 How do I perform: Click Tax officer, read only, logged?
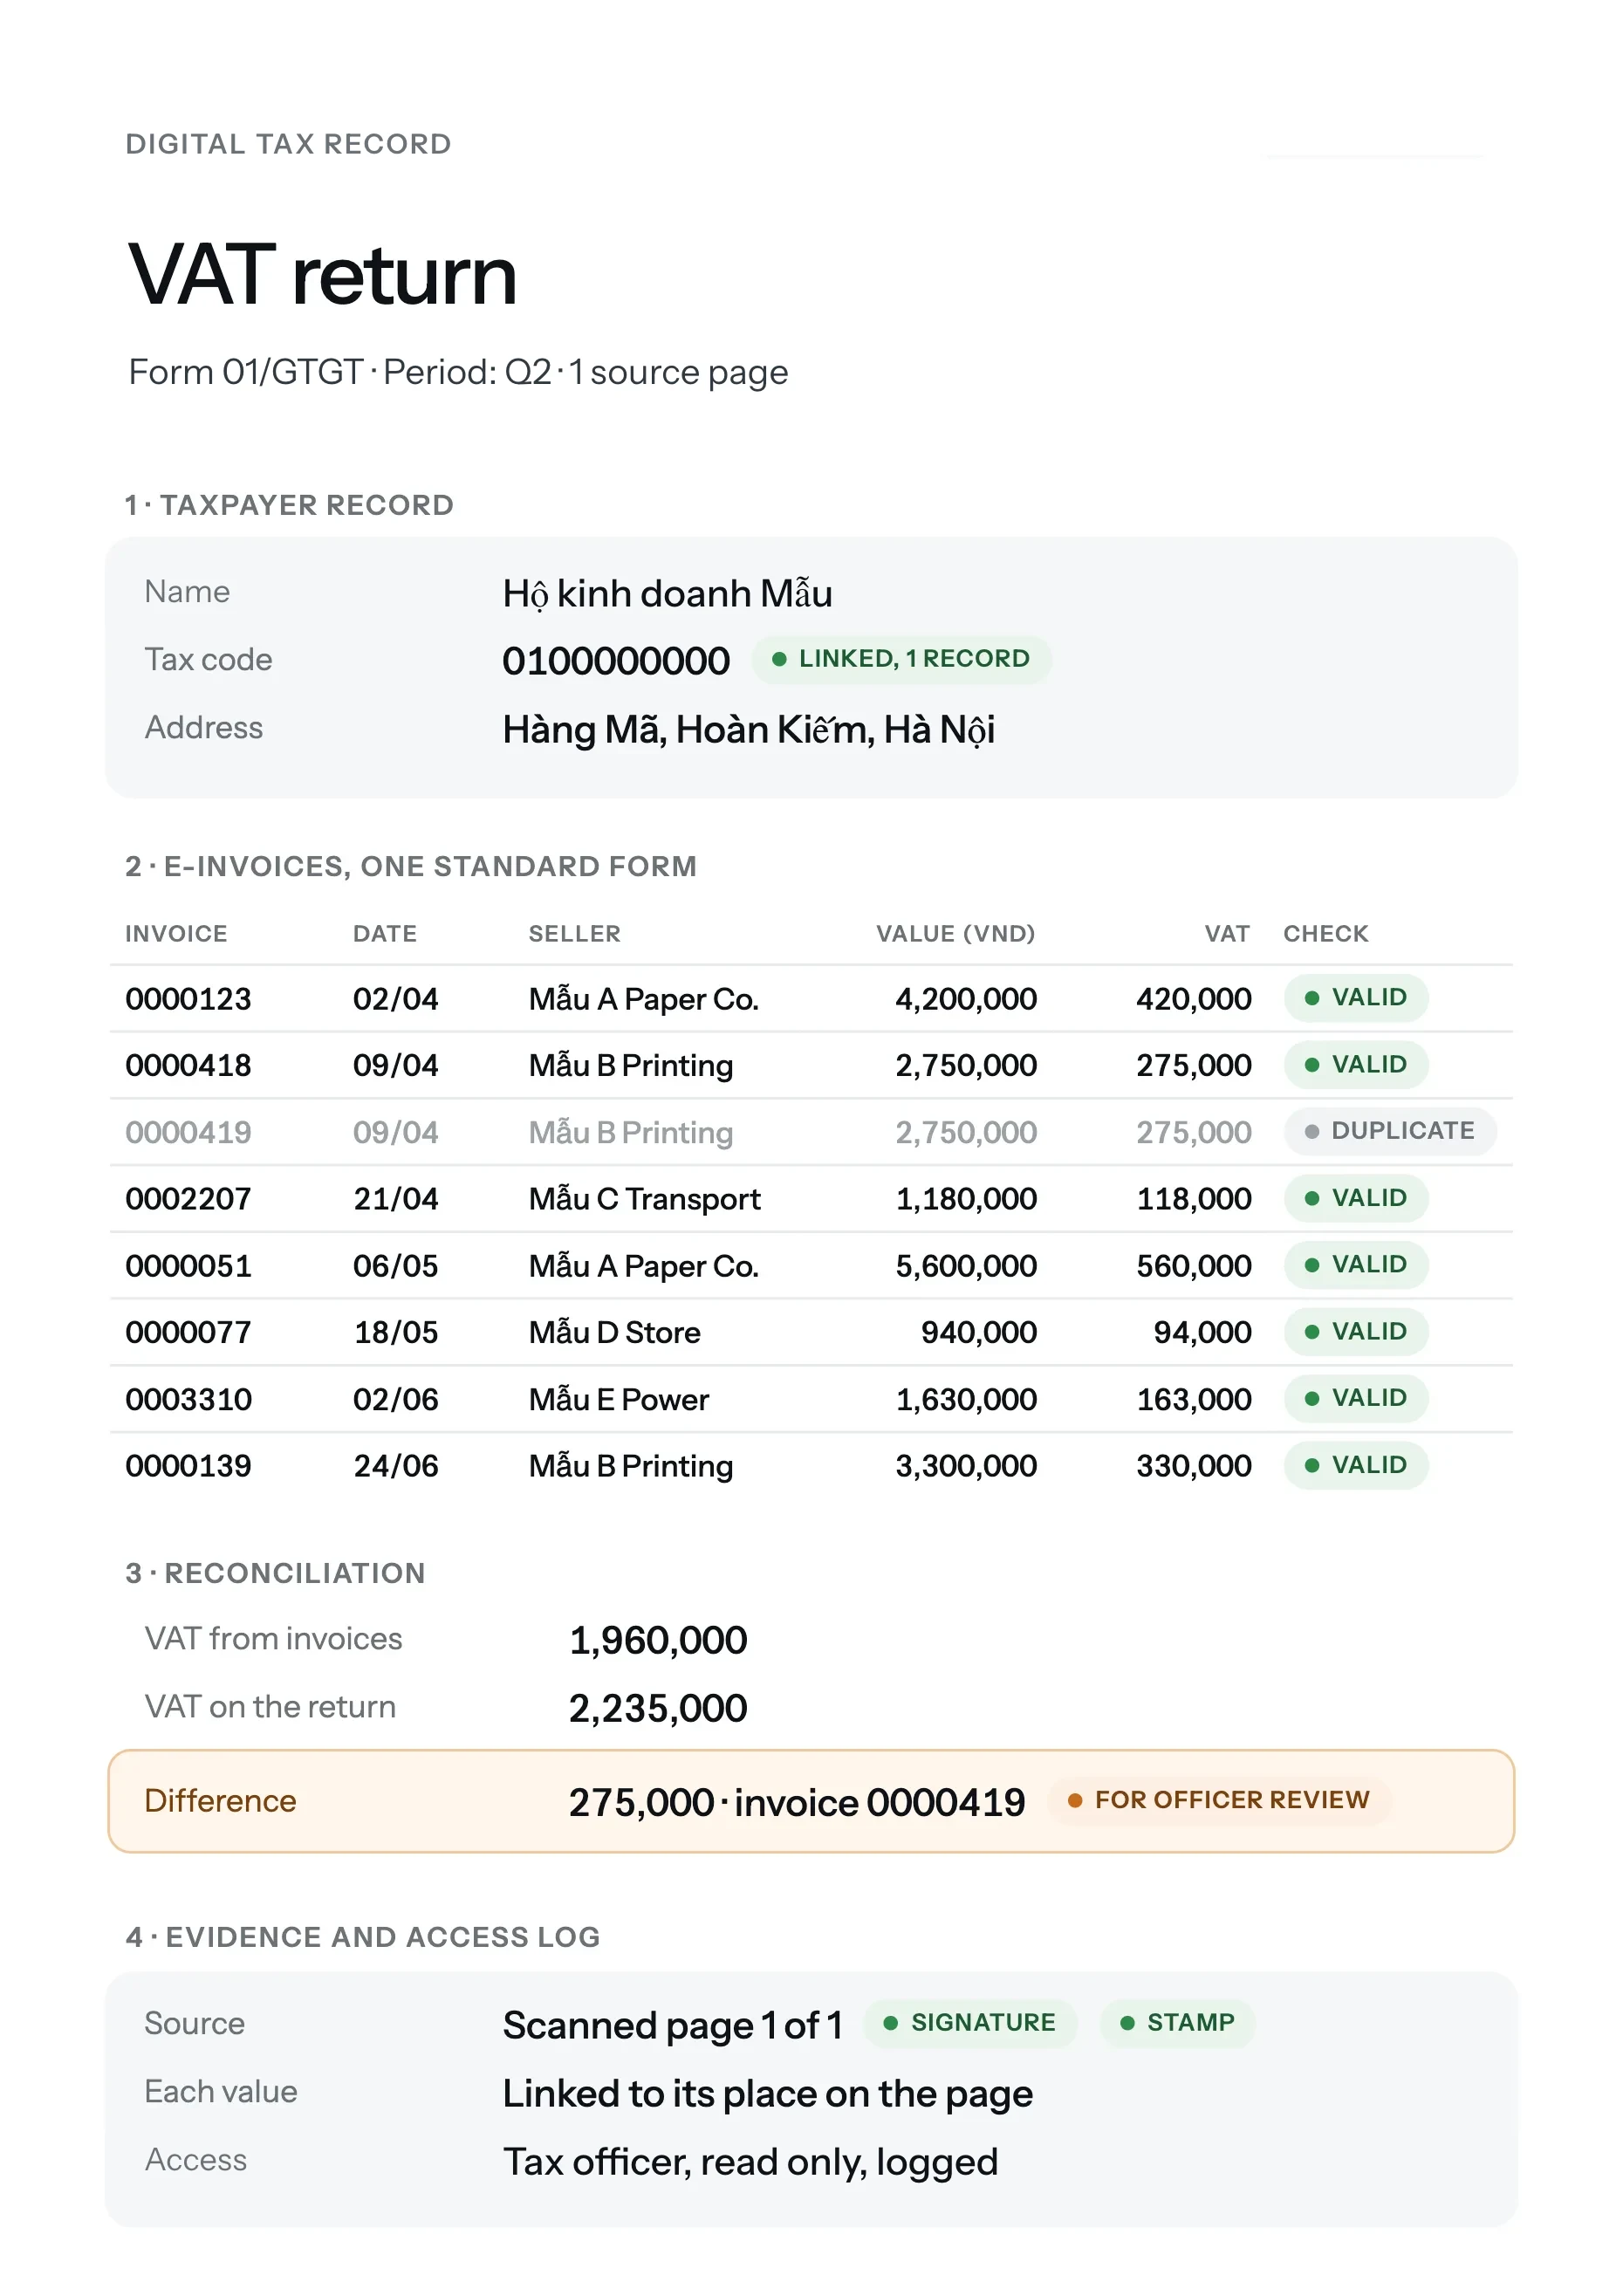[750, 2162]
